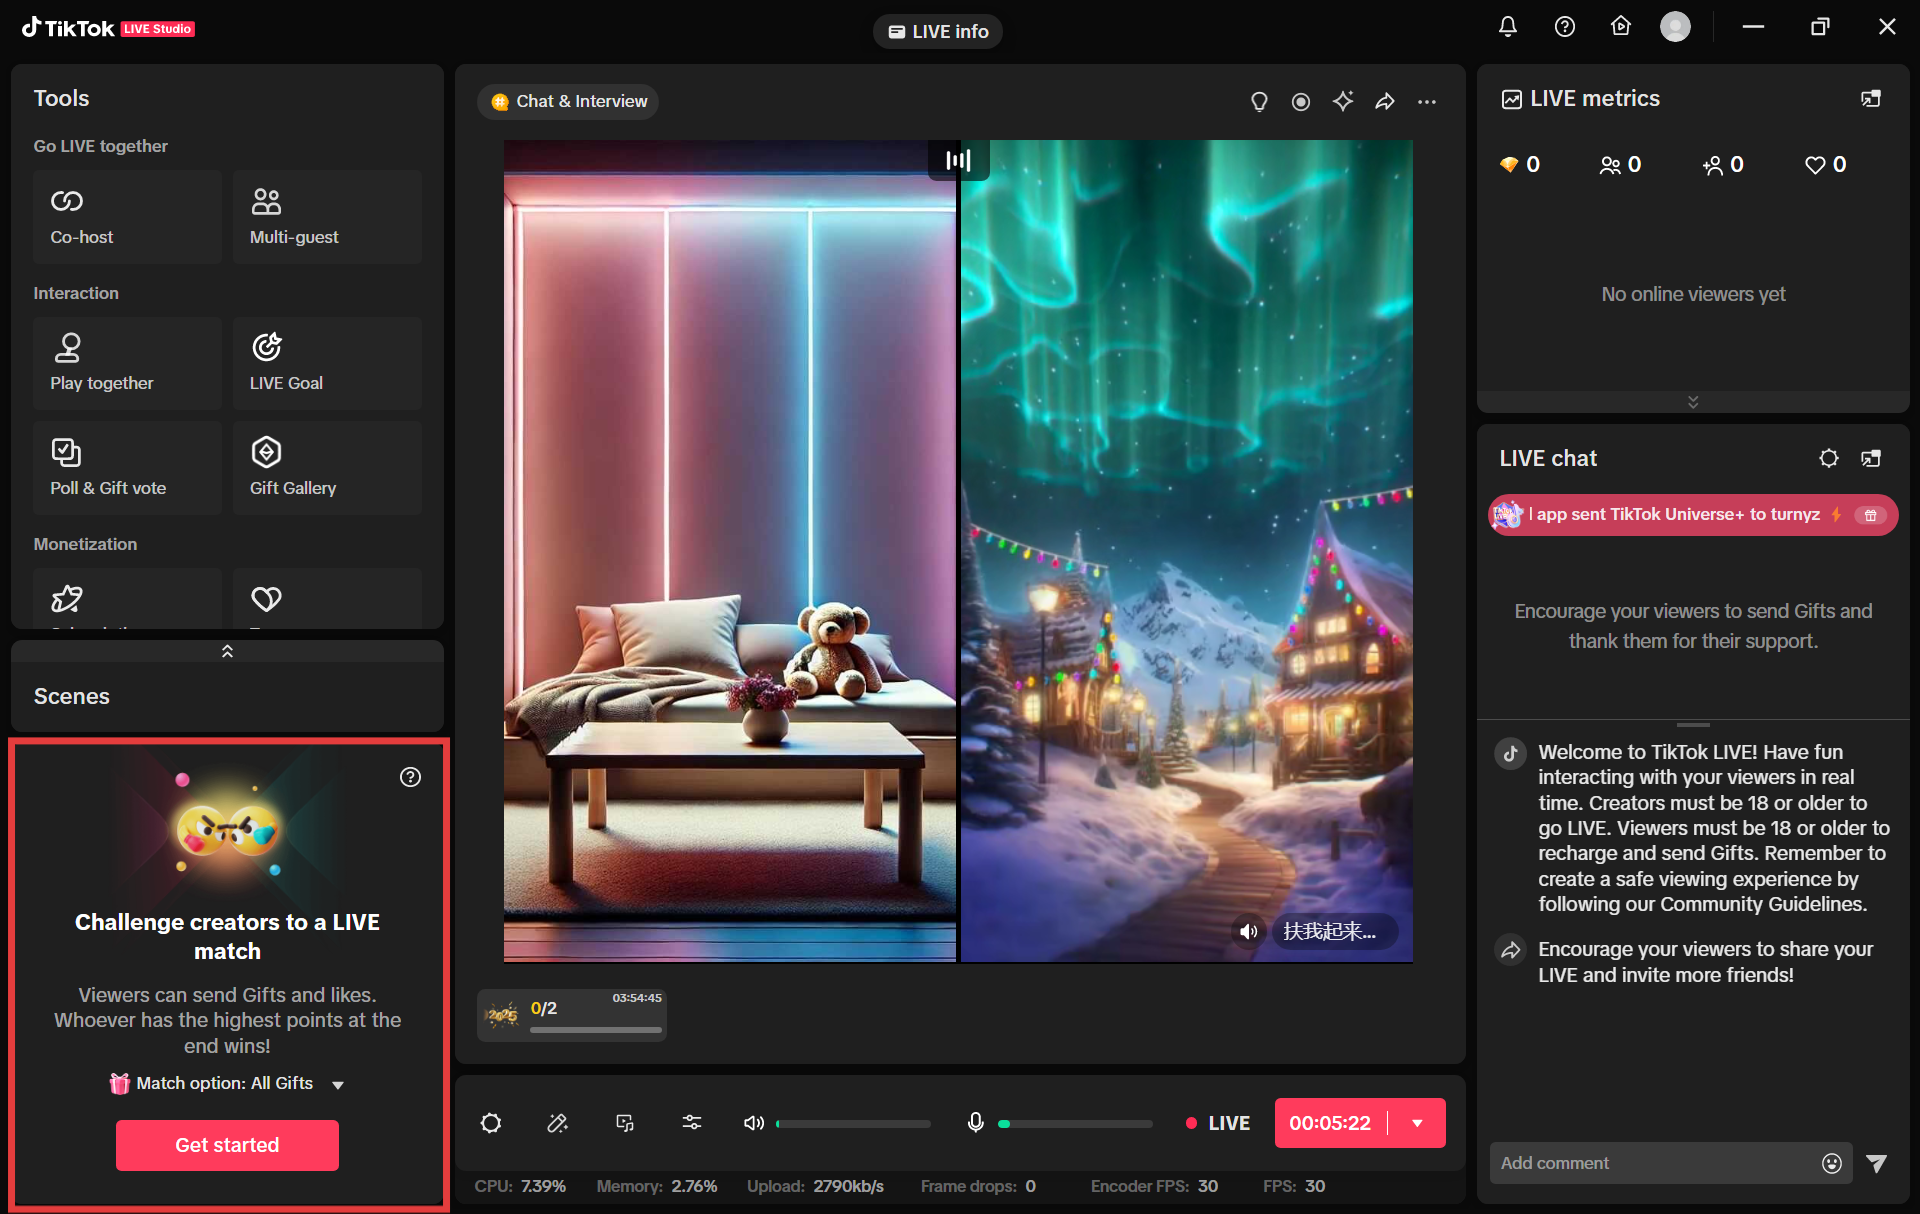This screenshot has width=1920, height=1214.
Task: Open the Multi-guest feature
Action: 327,216
